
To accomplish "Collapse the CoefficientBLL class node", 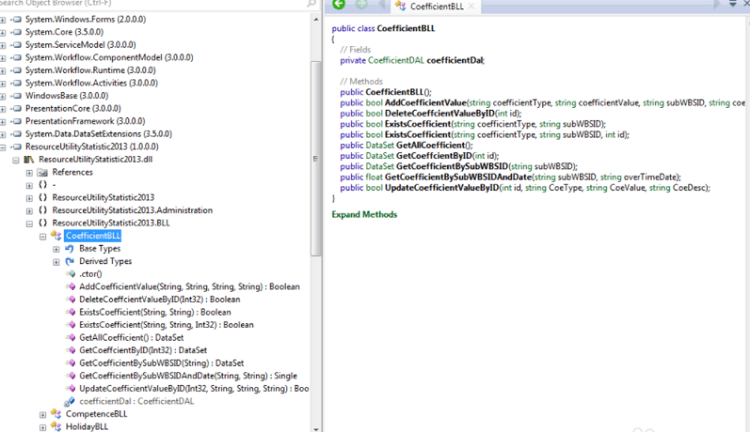I will [x=42, y=236].
